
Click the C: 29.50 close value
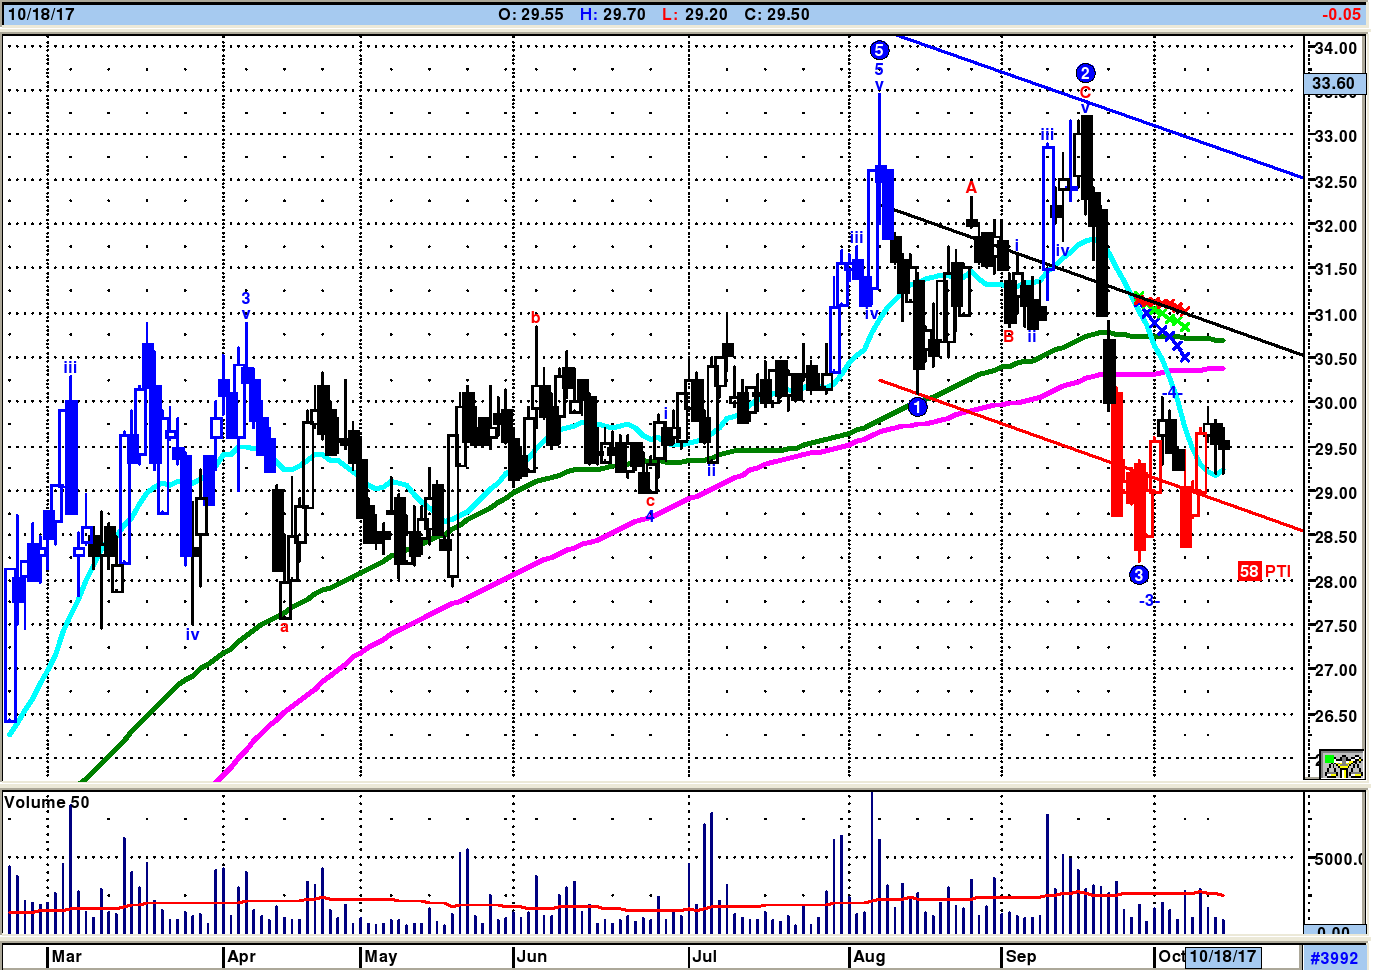click(777, 14)
